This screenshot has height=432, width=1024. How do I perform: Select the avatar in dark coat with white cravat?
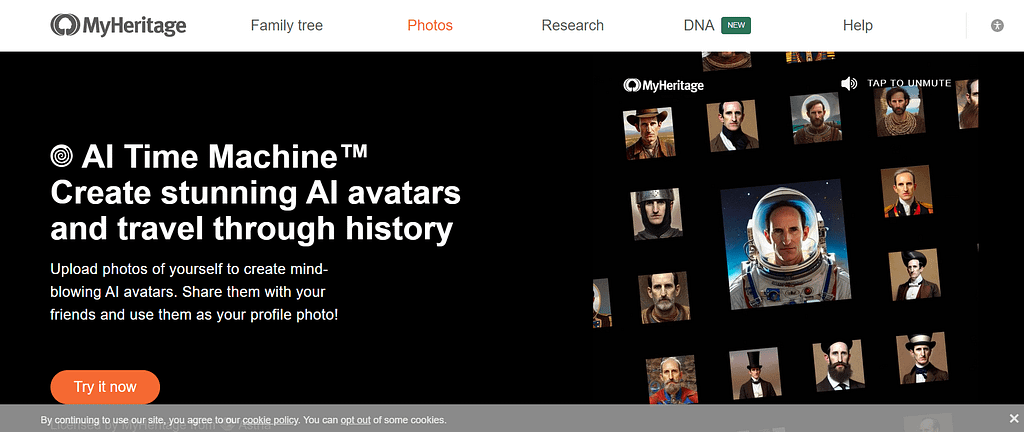click(x=733, y=126)
